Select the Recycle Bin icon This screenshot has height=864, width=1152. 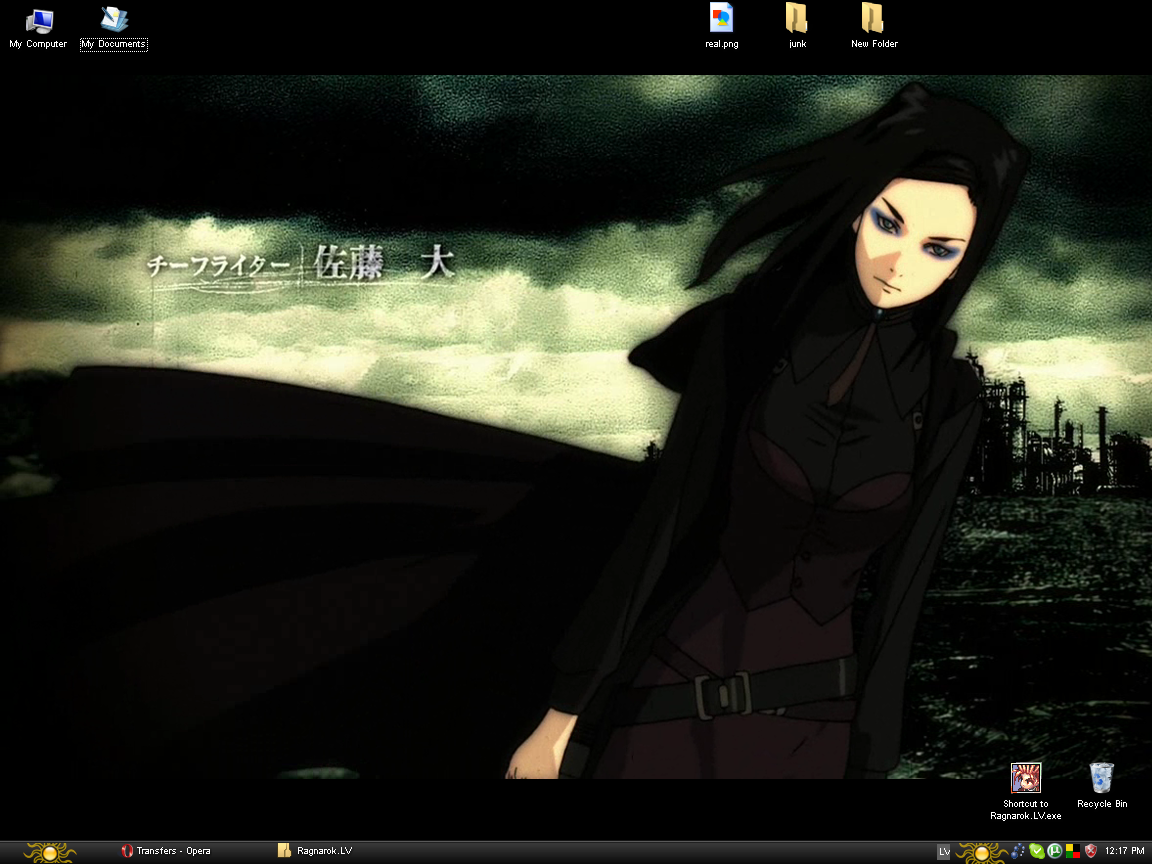pyautogui.click(x=1101, y=785)
